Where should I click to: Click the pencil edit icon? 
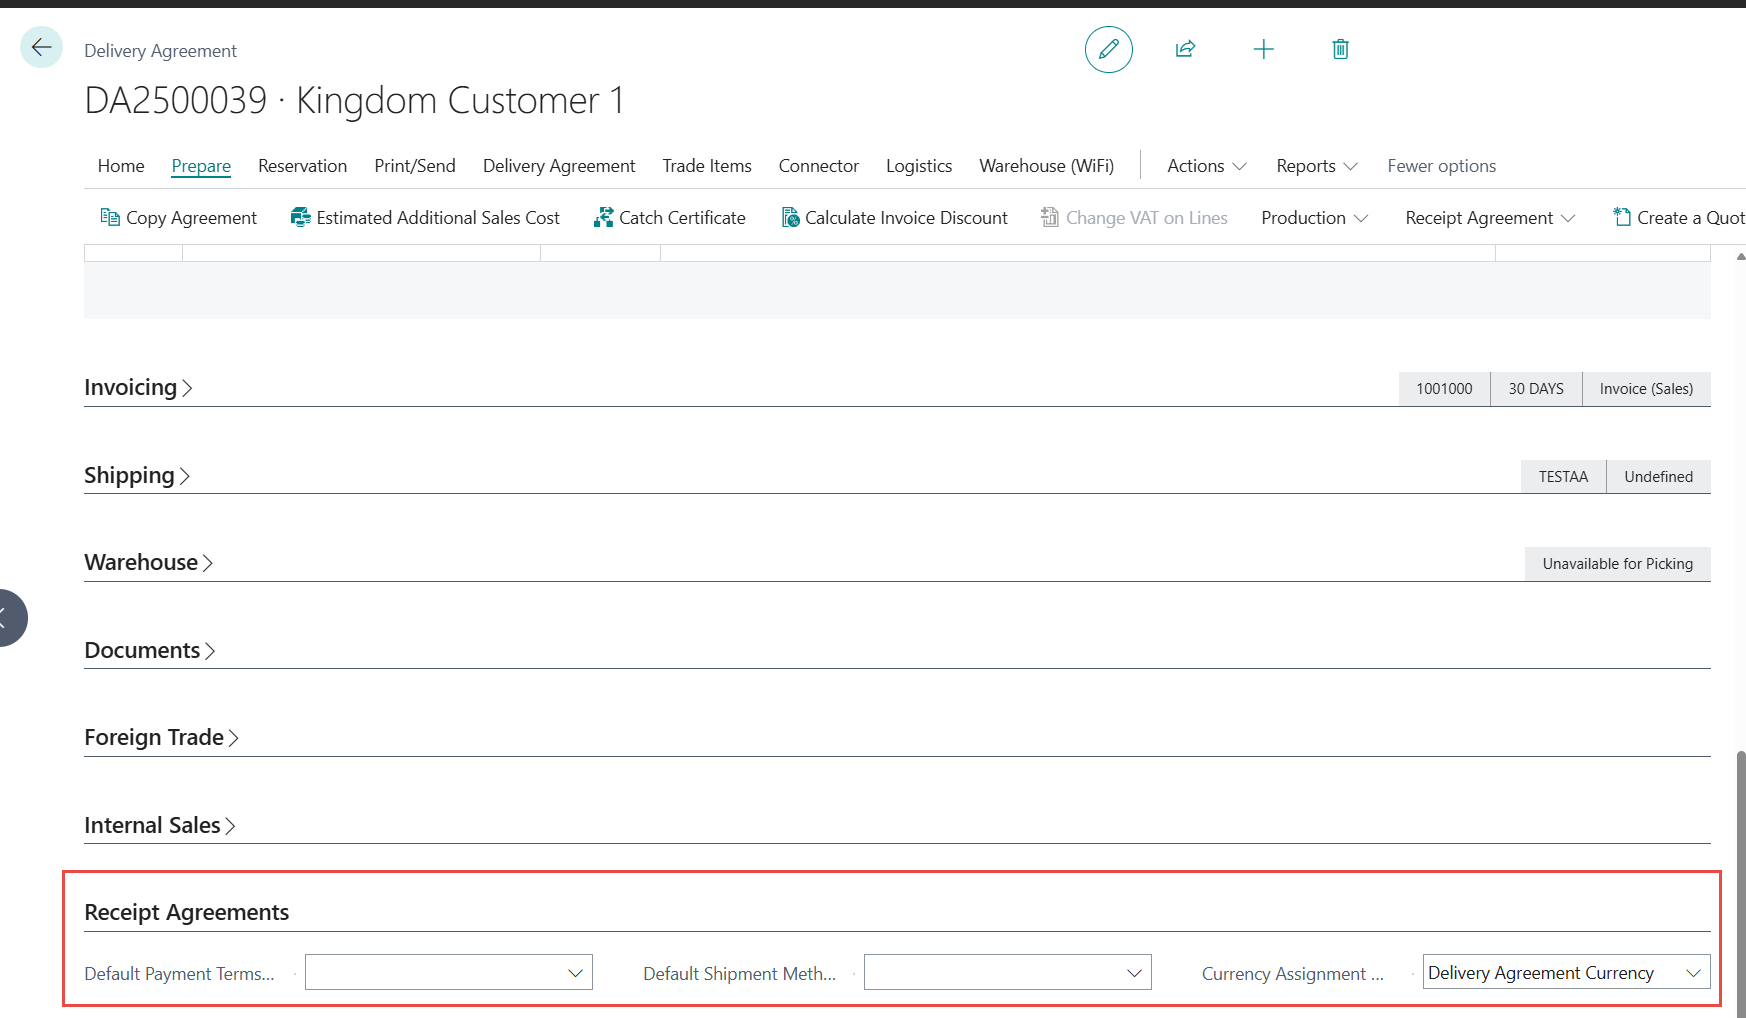[x=1108, y=49]
